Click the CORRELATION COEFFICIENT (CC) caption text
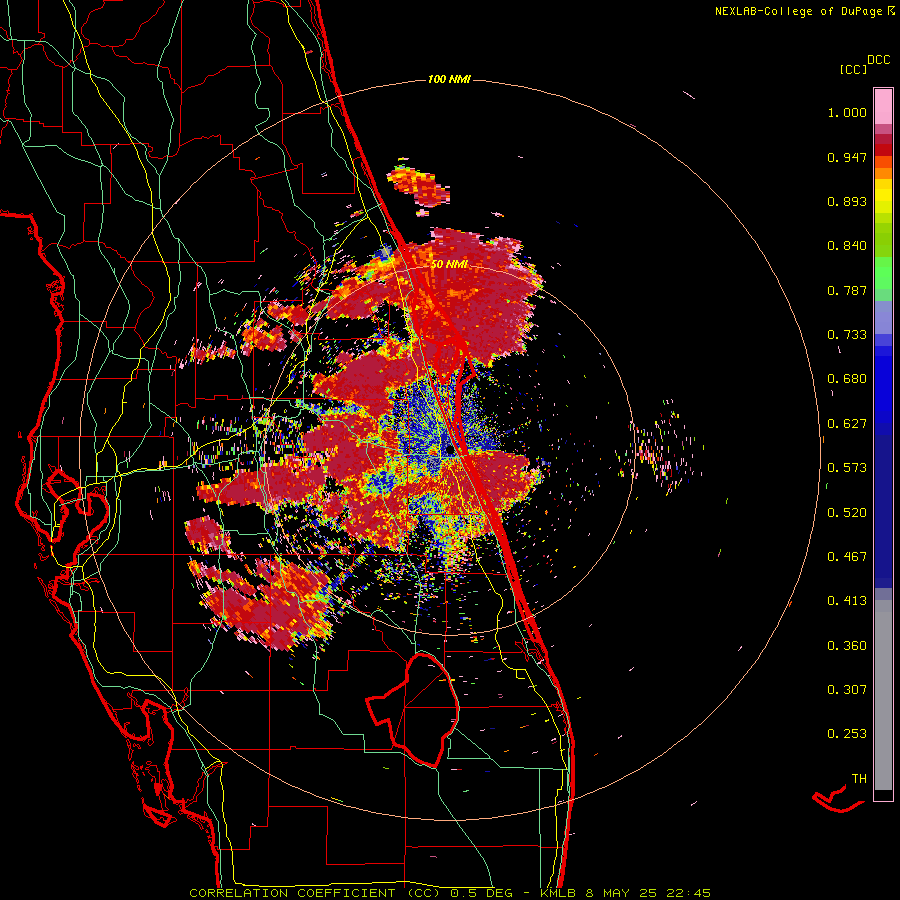 315,893
